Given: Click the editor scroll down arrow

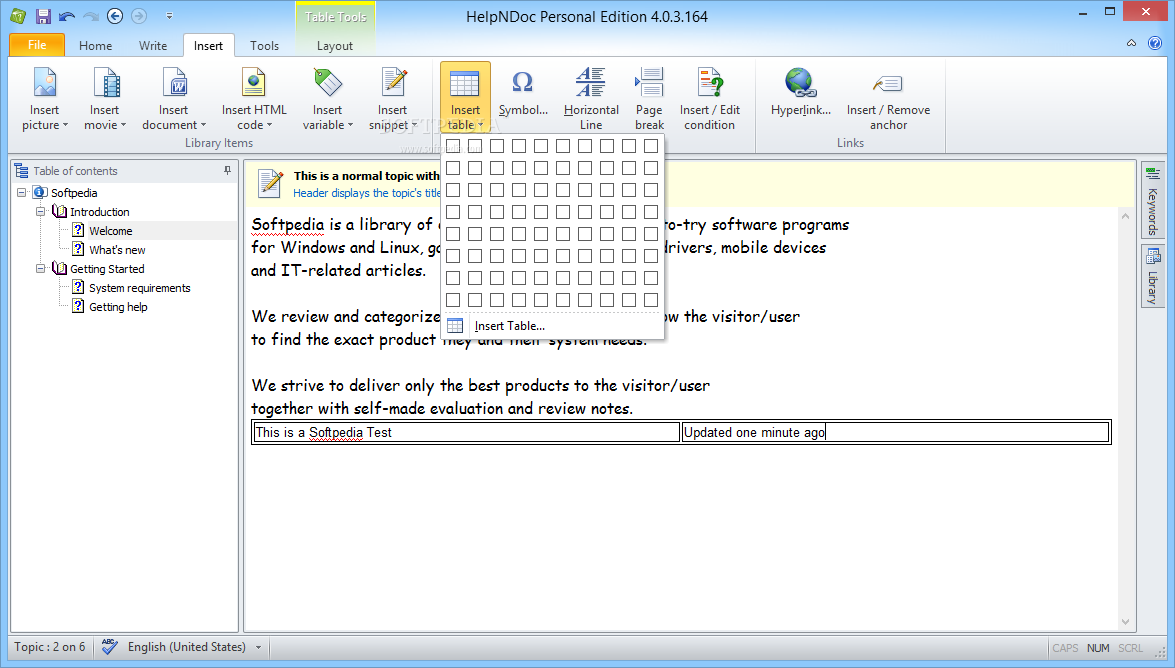Looking at the screenshot, I should (1125, 622).
